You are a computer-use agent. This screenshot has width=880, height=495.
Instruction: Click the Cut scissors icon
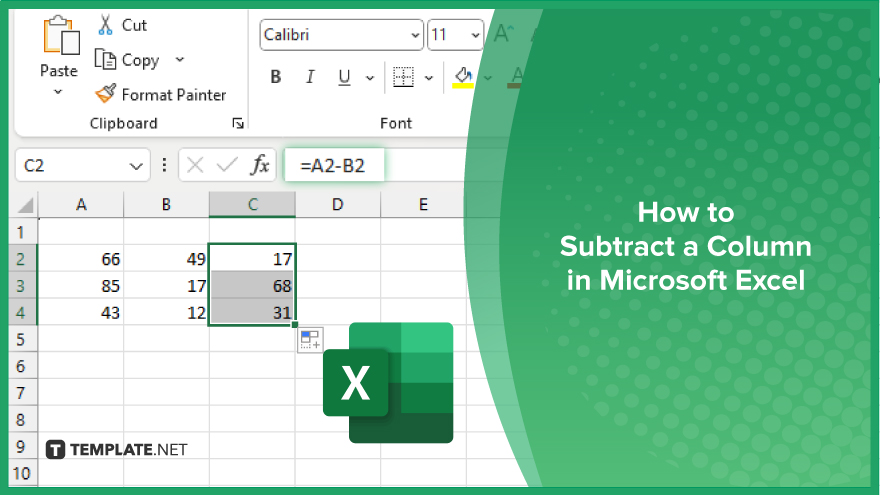click(105, 25)
